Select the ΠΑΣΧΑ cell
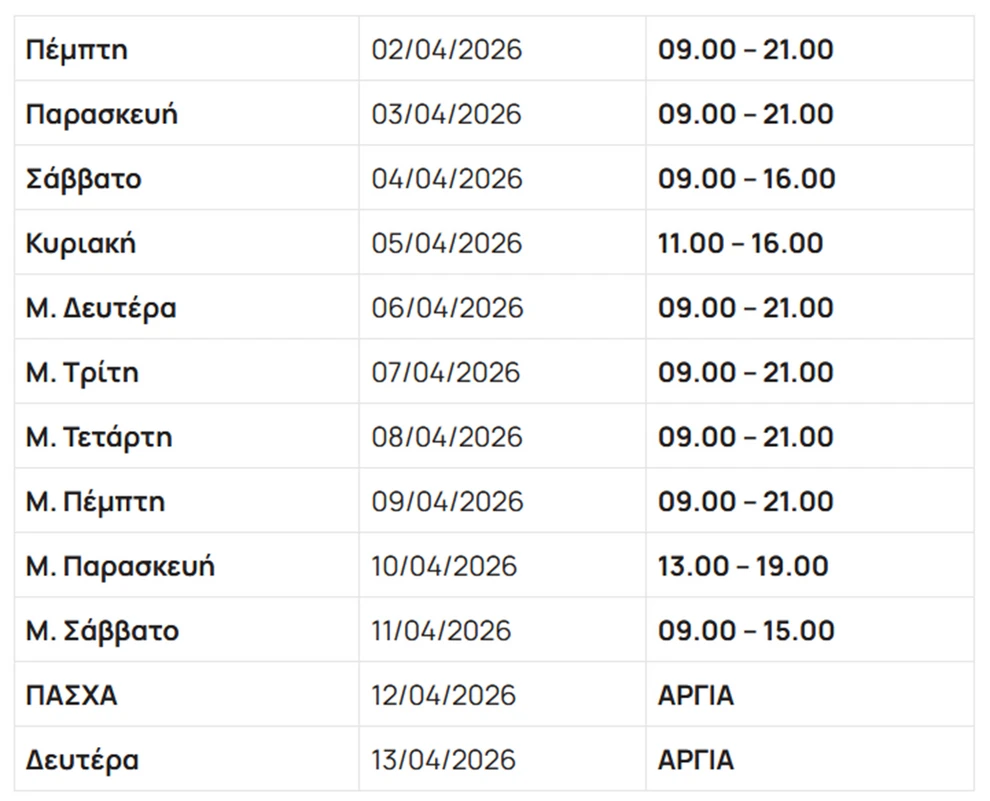The image size is (990, 801). coord(71,695)
